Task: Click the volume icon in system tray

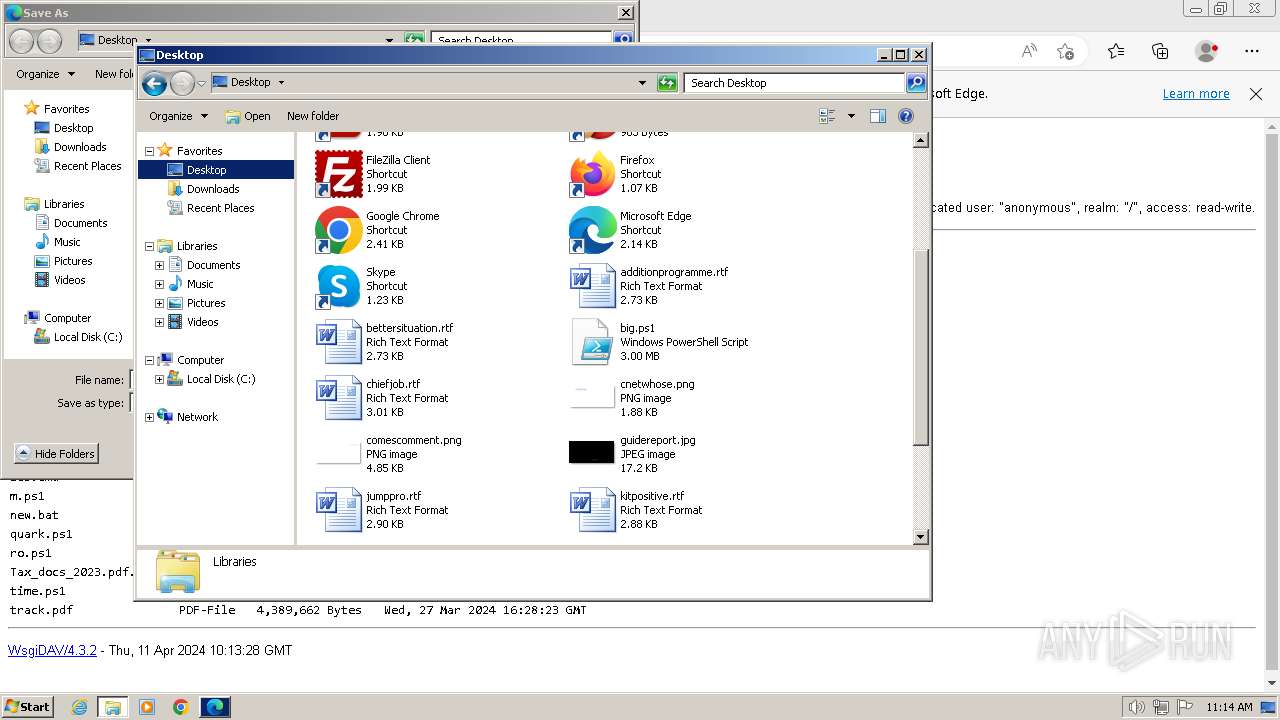Action: point(1137,707)
